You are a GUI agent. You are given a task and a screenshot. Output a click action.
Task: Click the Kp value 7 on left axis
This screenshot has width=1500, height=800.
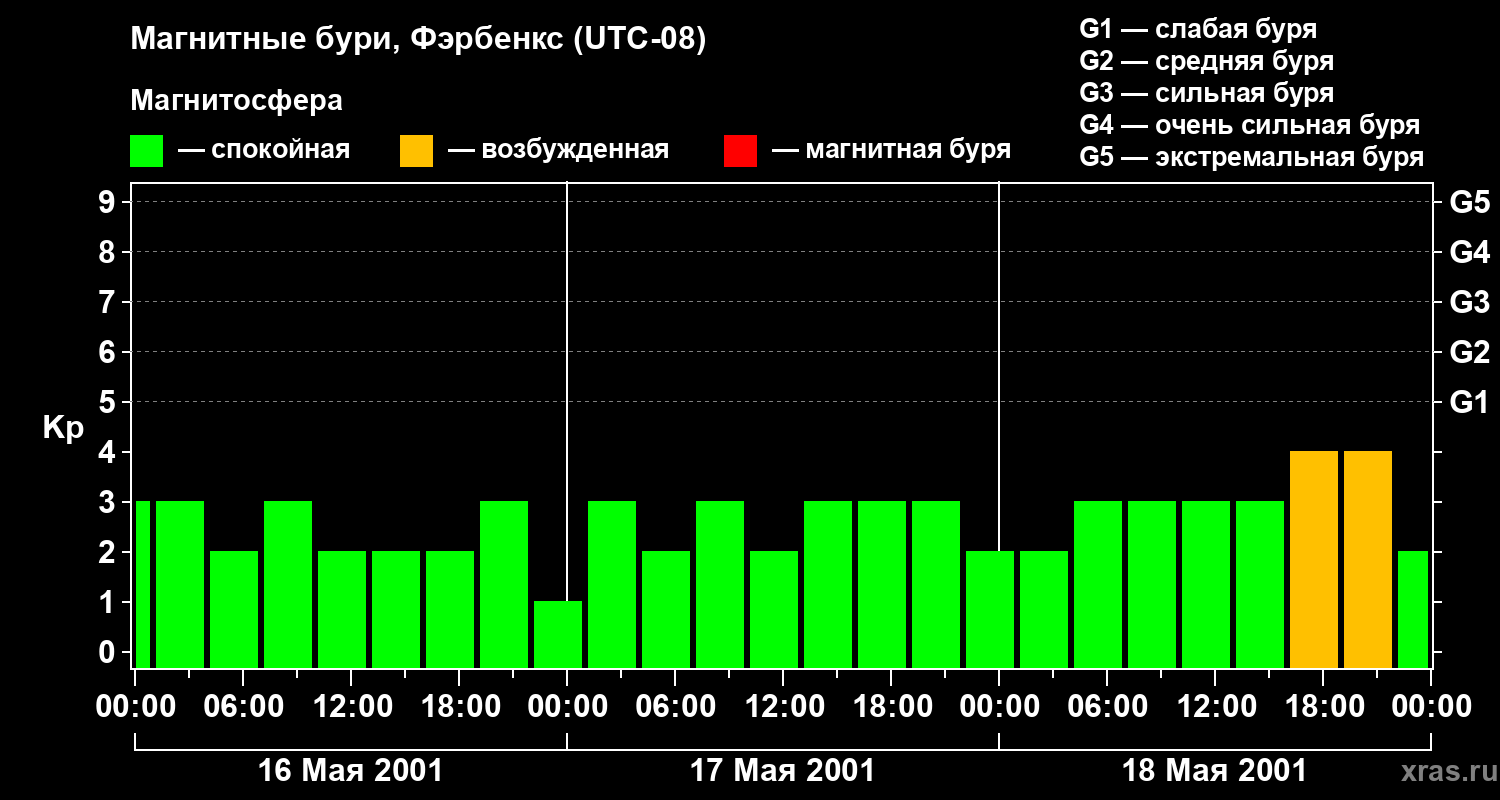click(x=109, y=303)
